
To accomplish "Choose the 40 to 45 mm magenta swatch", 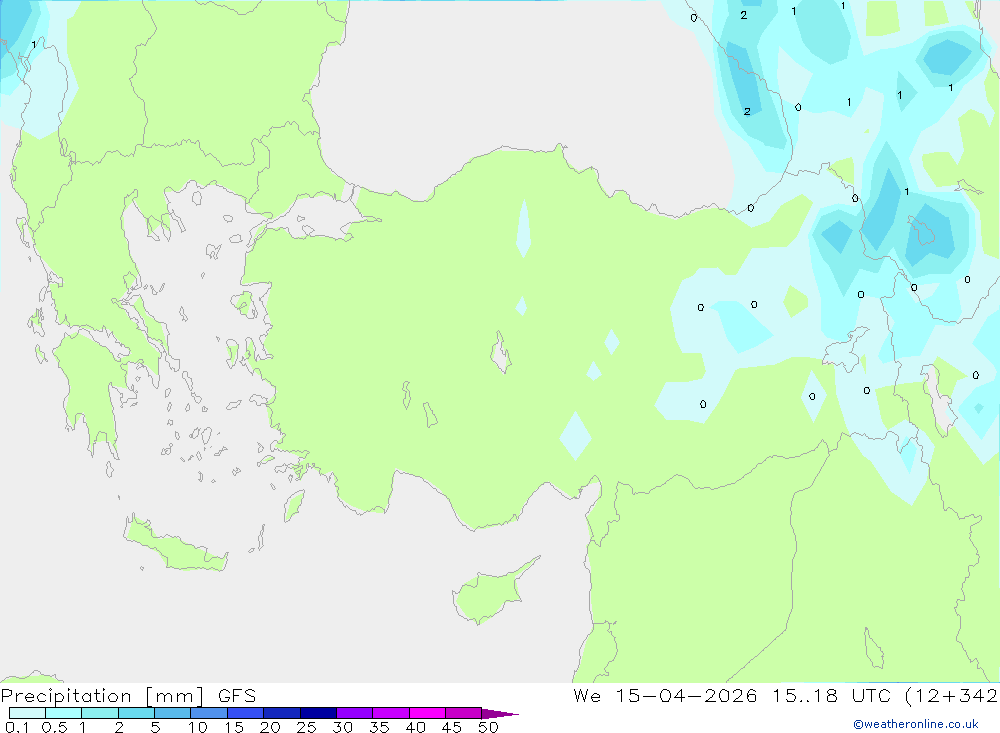I will 427,713.
